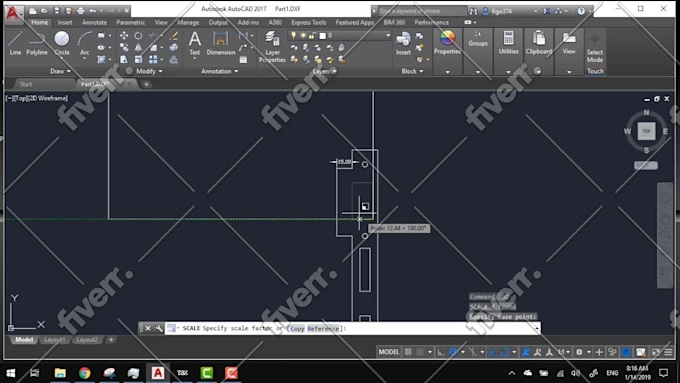Open the Express Tools ribbon tab

click(x=308, y=22)
